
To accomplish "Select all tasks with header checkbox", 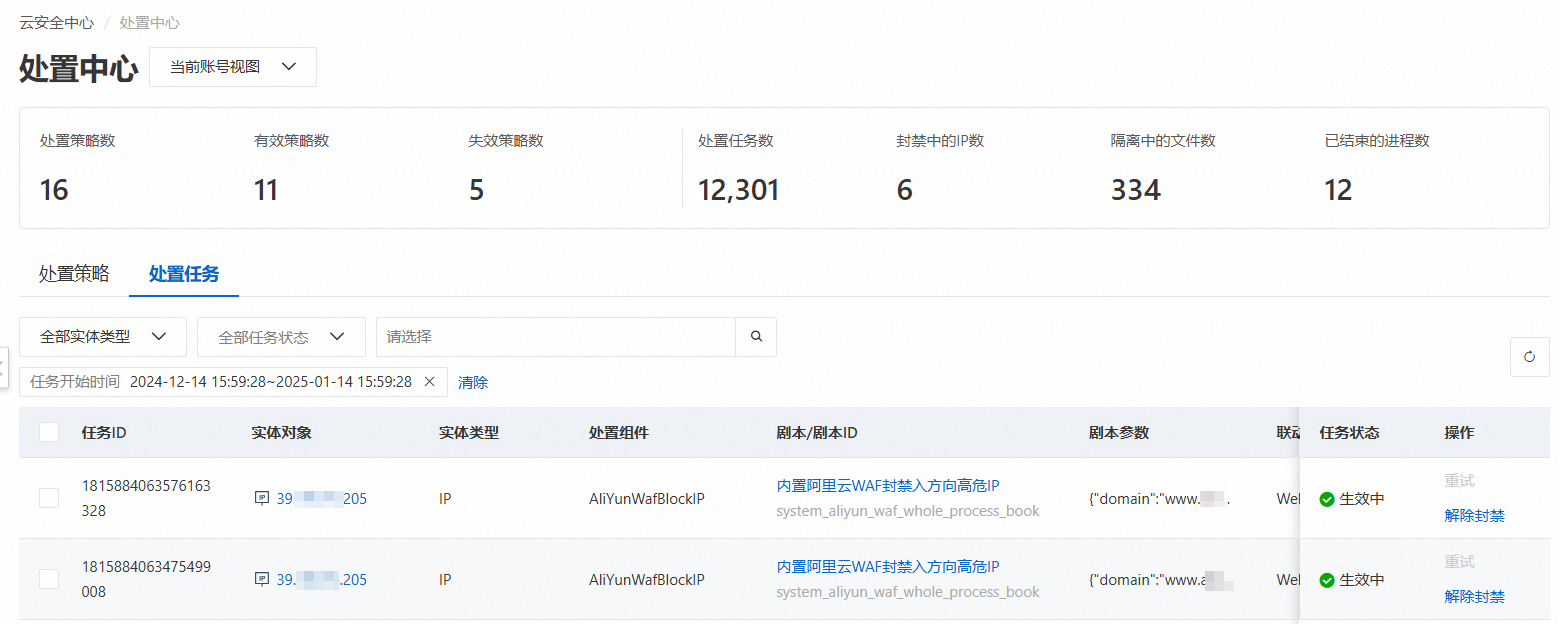I will pyautogui.click(x=49, y=432).
